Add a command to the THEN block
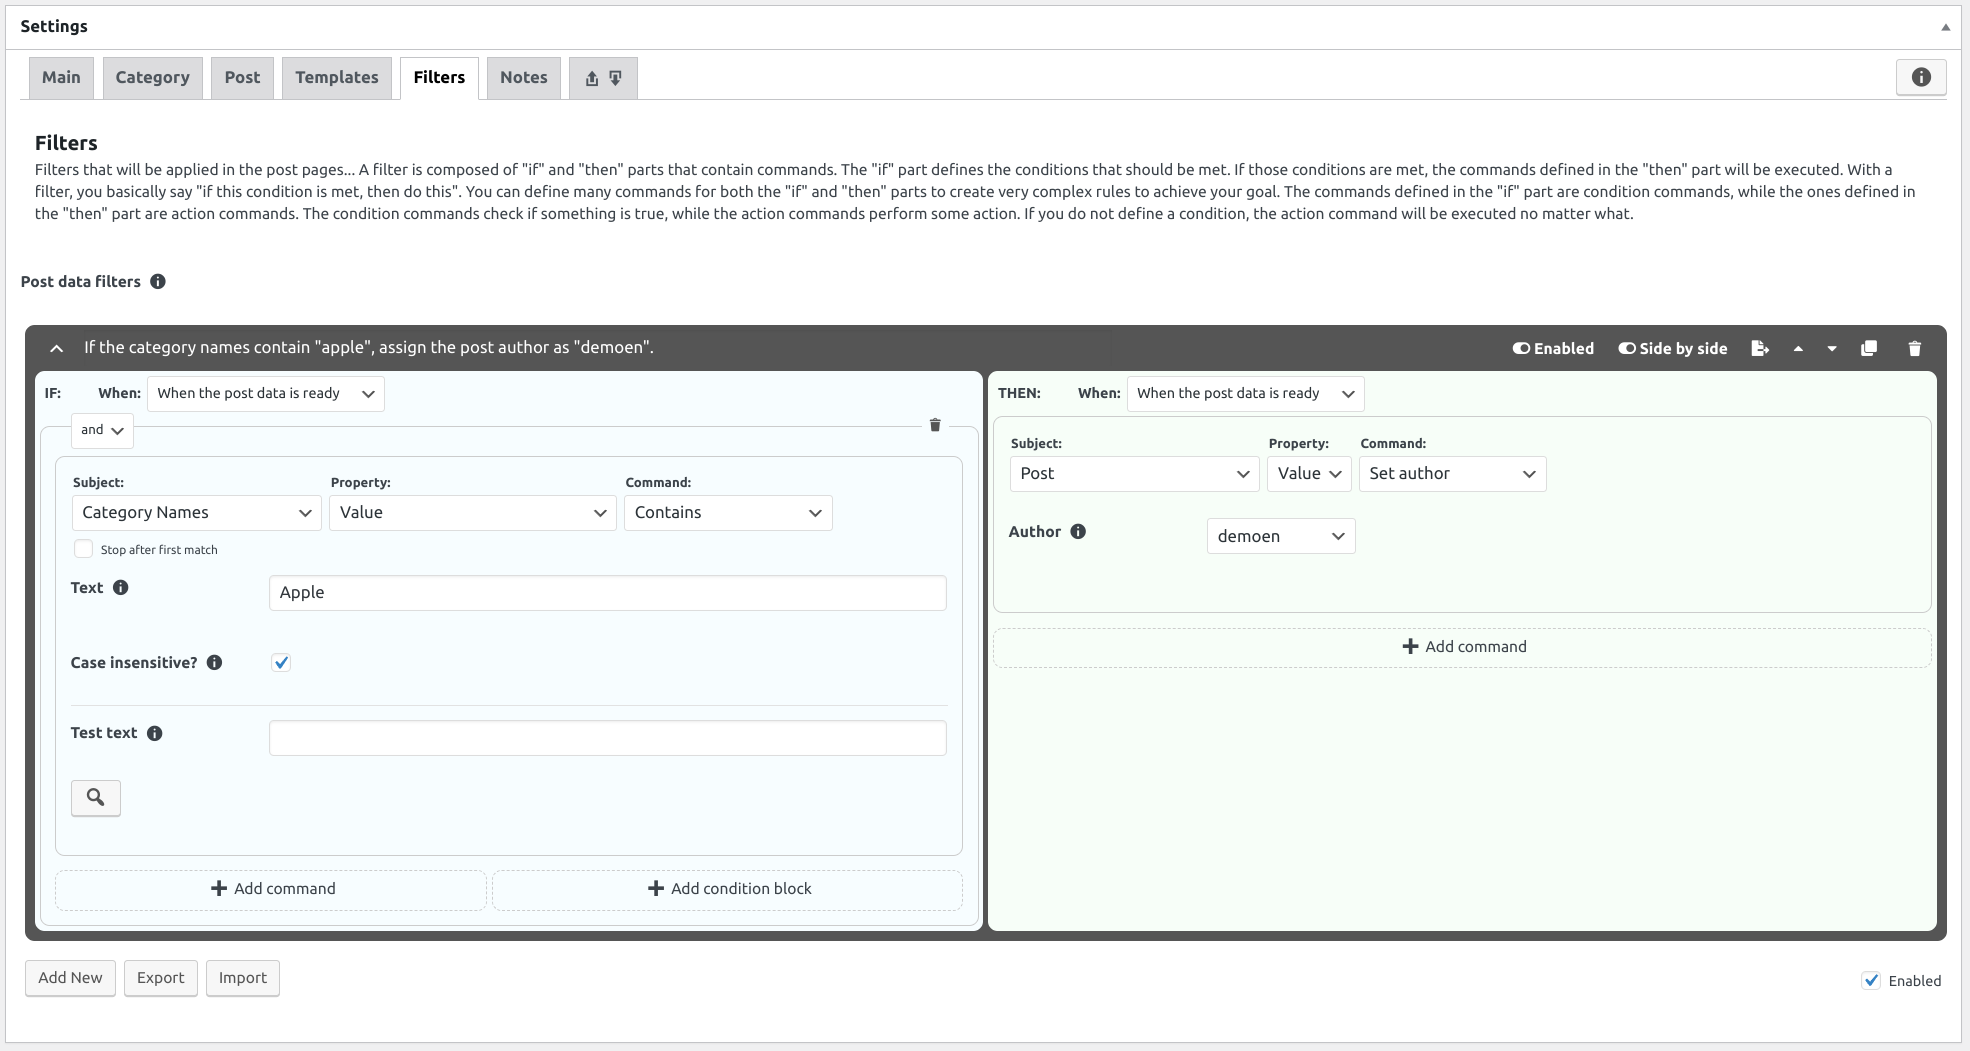Viewport: 1970px width, 1051px height. click(1462, 647)
